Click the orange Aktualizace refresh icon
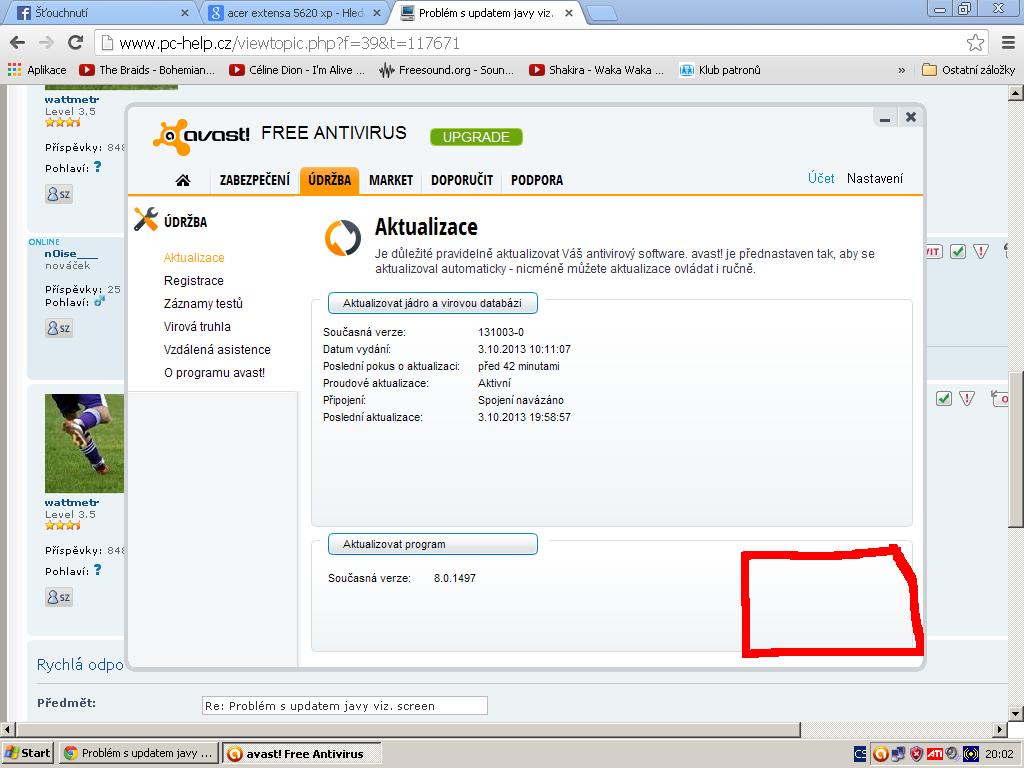This screenshot has width=1024, height=768. [x=343, y=238]
